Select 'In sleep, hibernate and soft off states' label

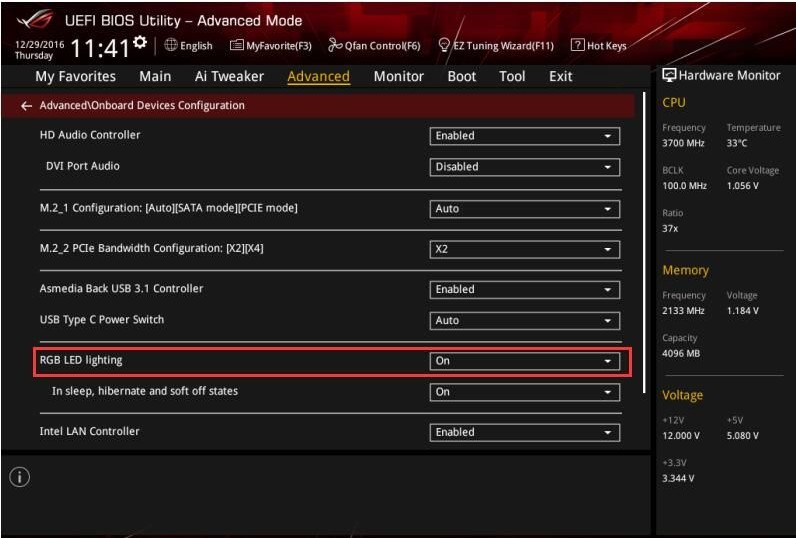pos(145,391)
